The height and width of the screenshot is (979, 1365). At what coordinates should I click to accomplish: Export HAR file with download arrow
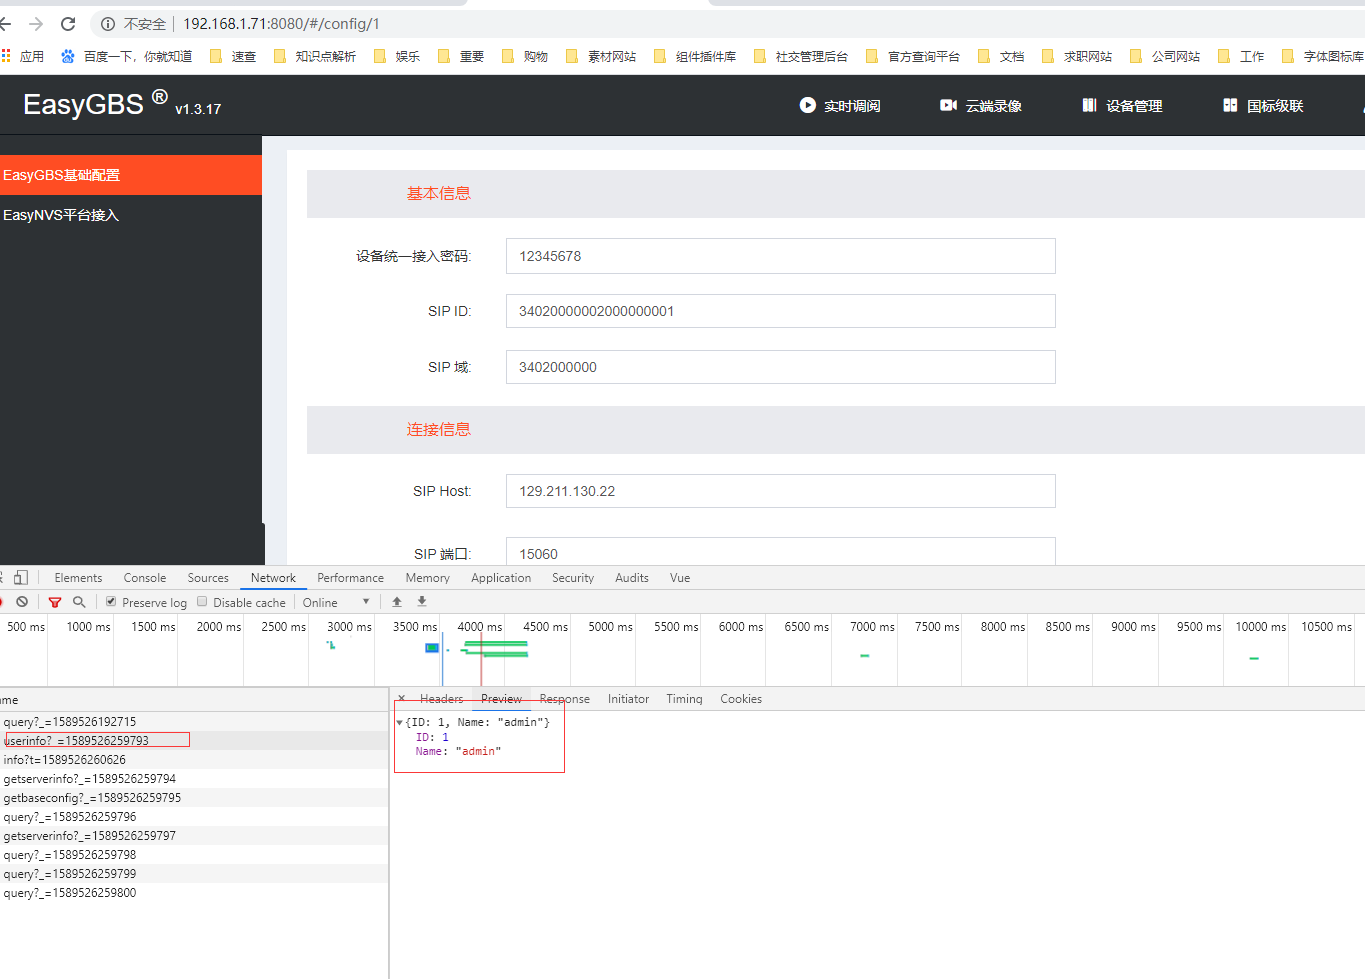point(422,602)
